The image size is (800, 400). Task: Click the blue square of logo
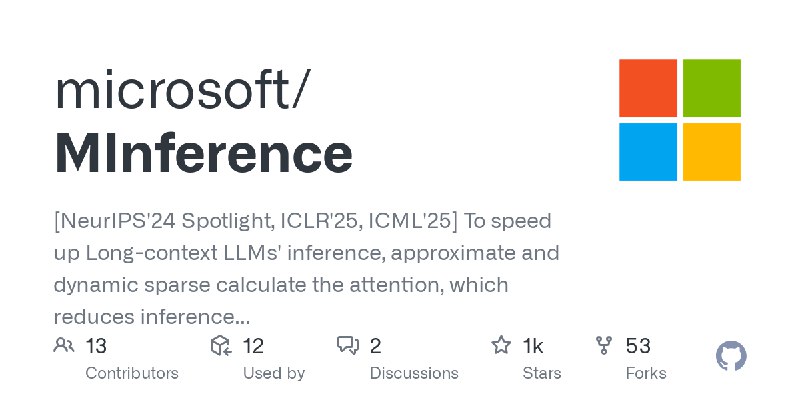pyautogui.click(x=648, y=152)
